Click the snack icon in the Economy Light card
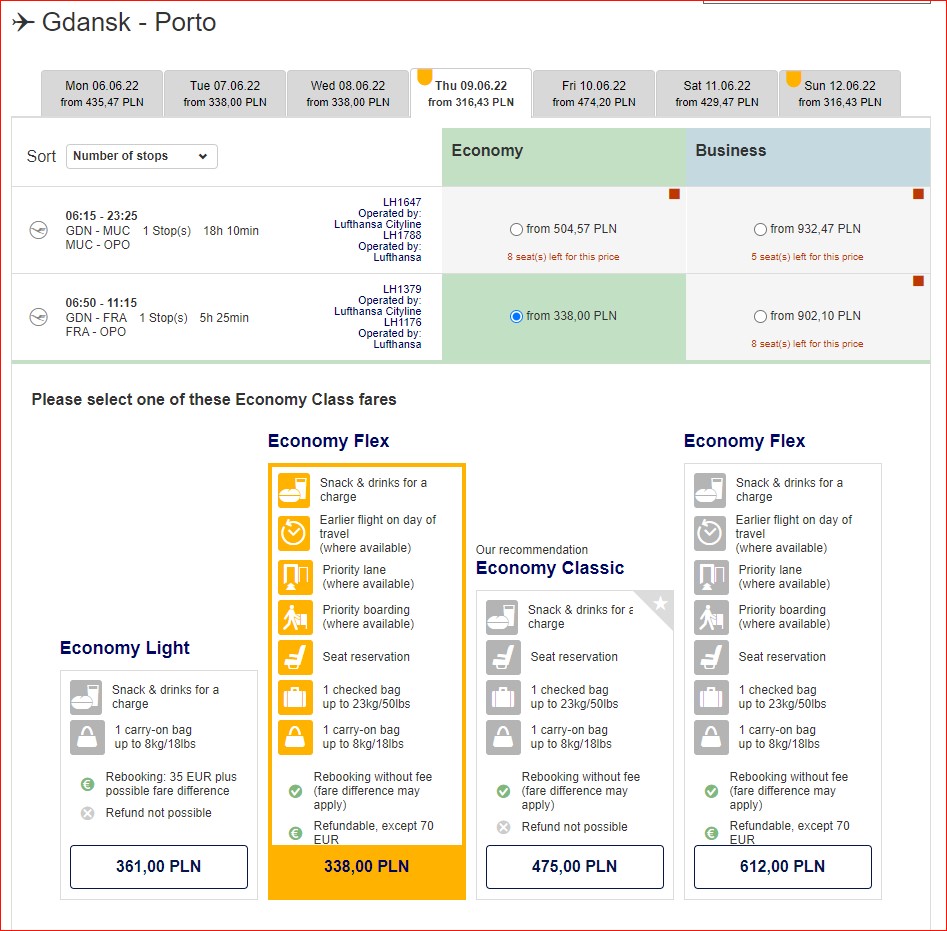Screen dimensions: 947x931 point(86,697)
